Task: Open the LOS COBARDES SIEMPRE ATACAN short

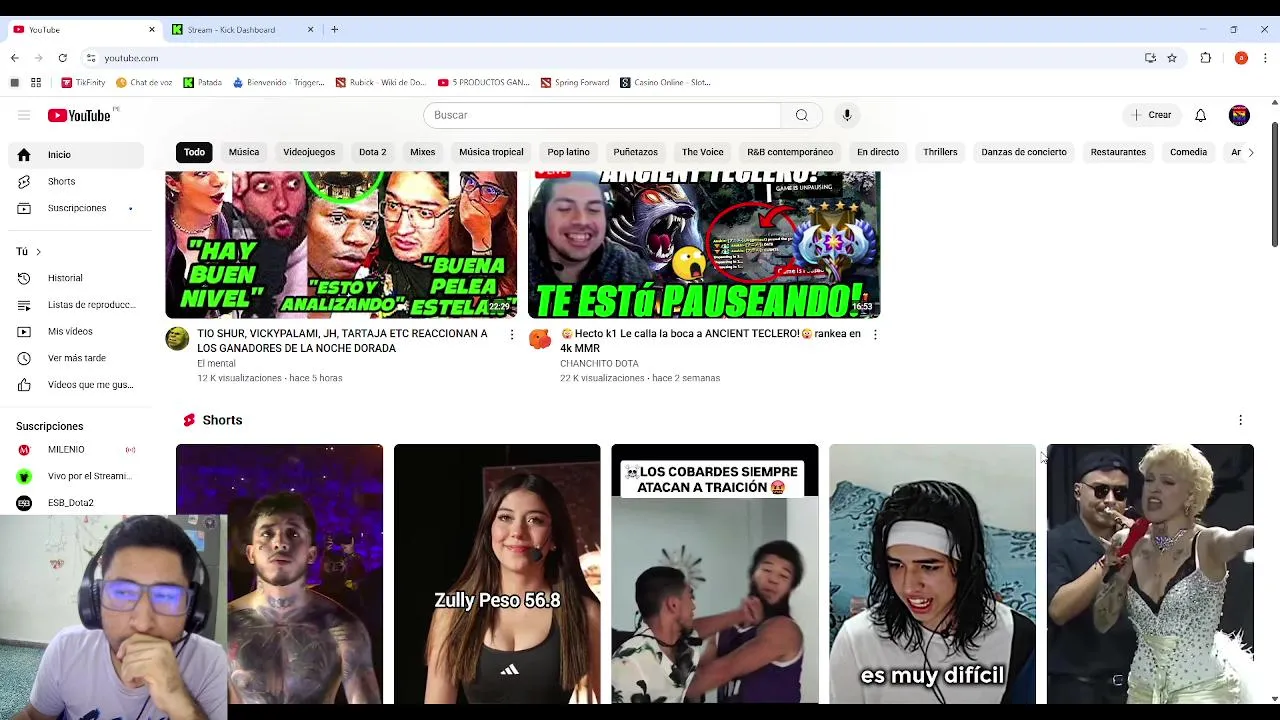Action: coord(715,574)
